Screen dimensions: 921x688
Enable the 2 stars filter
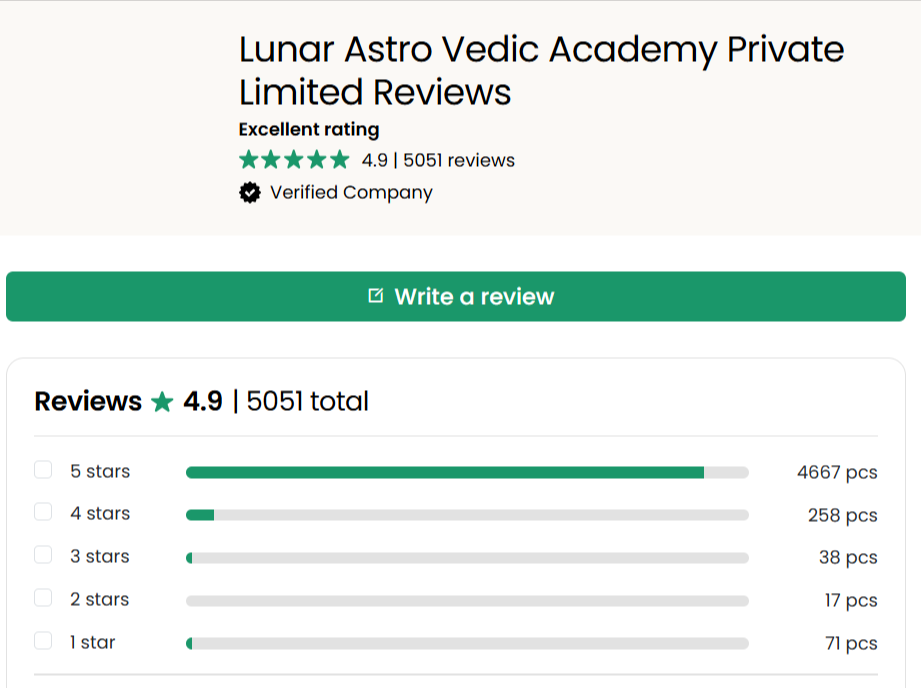43,598
